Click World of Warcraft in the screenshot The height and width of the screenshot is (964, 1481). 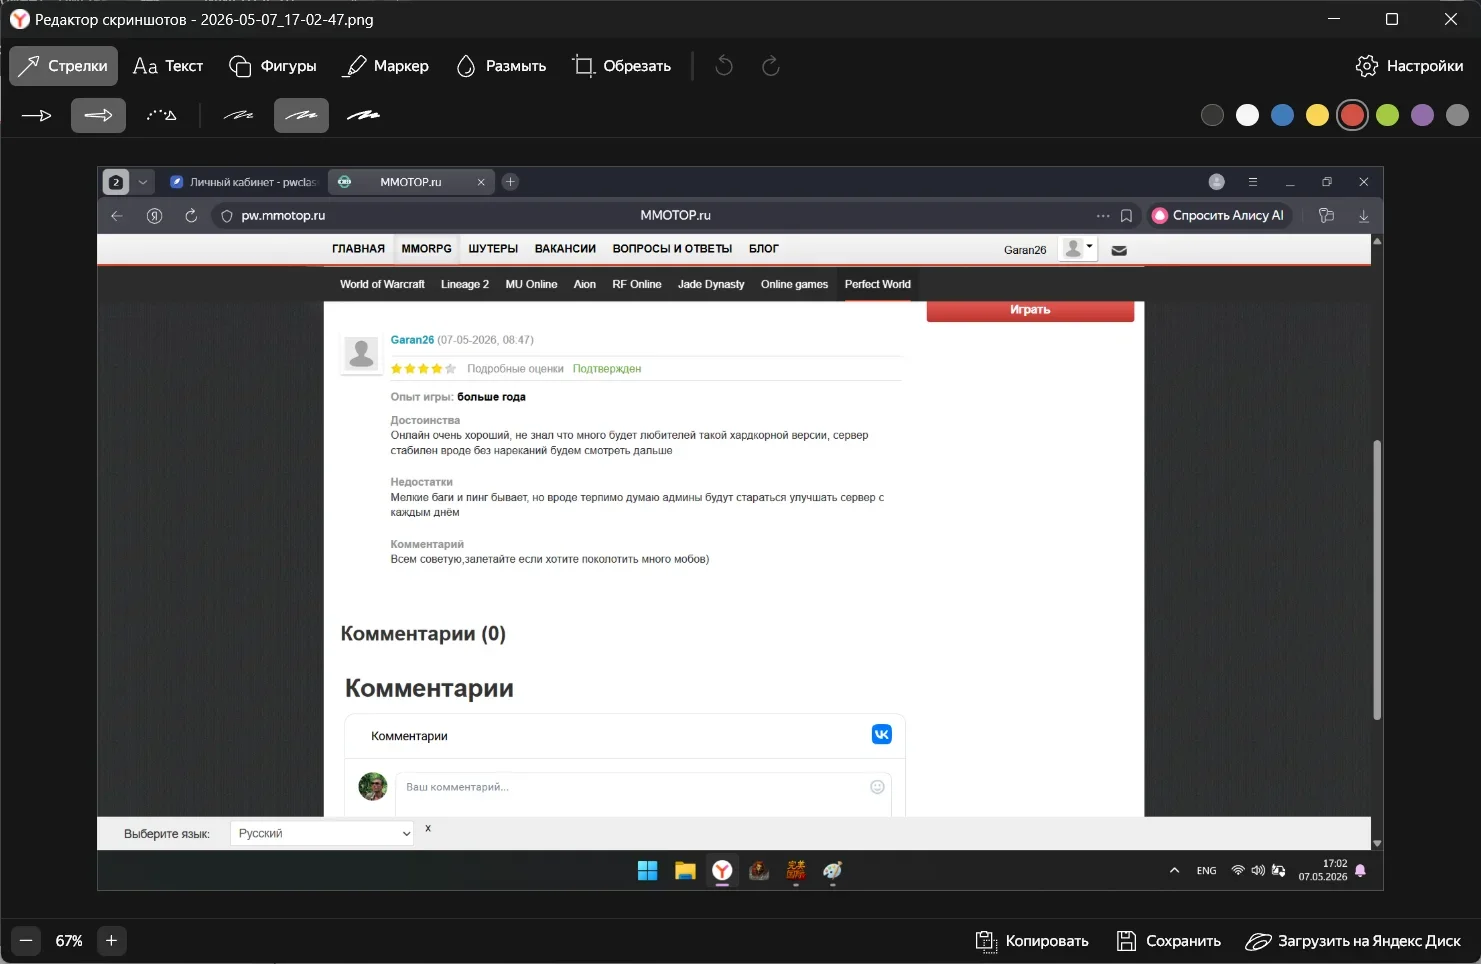[x=382, y=284]
